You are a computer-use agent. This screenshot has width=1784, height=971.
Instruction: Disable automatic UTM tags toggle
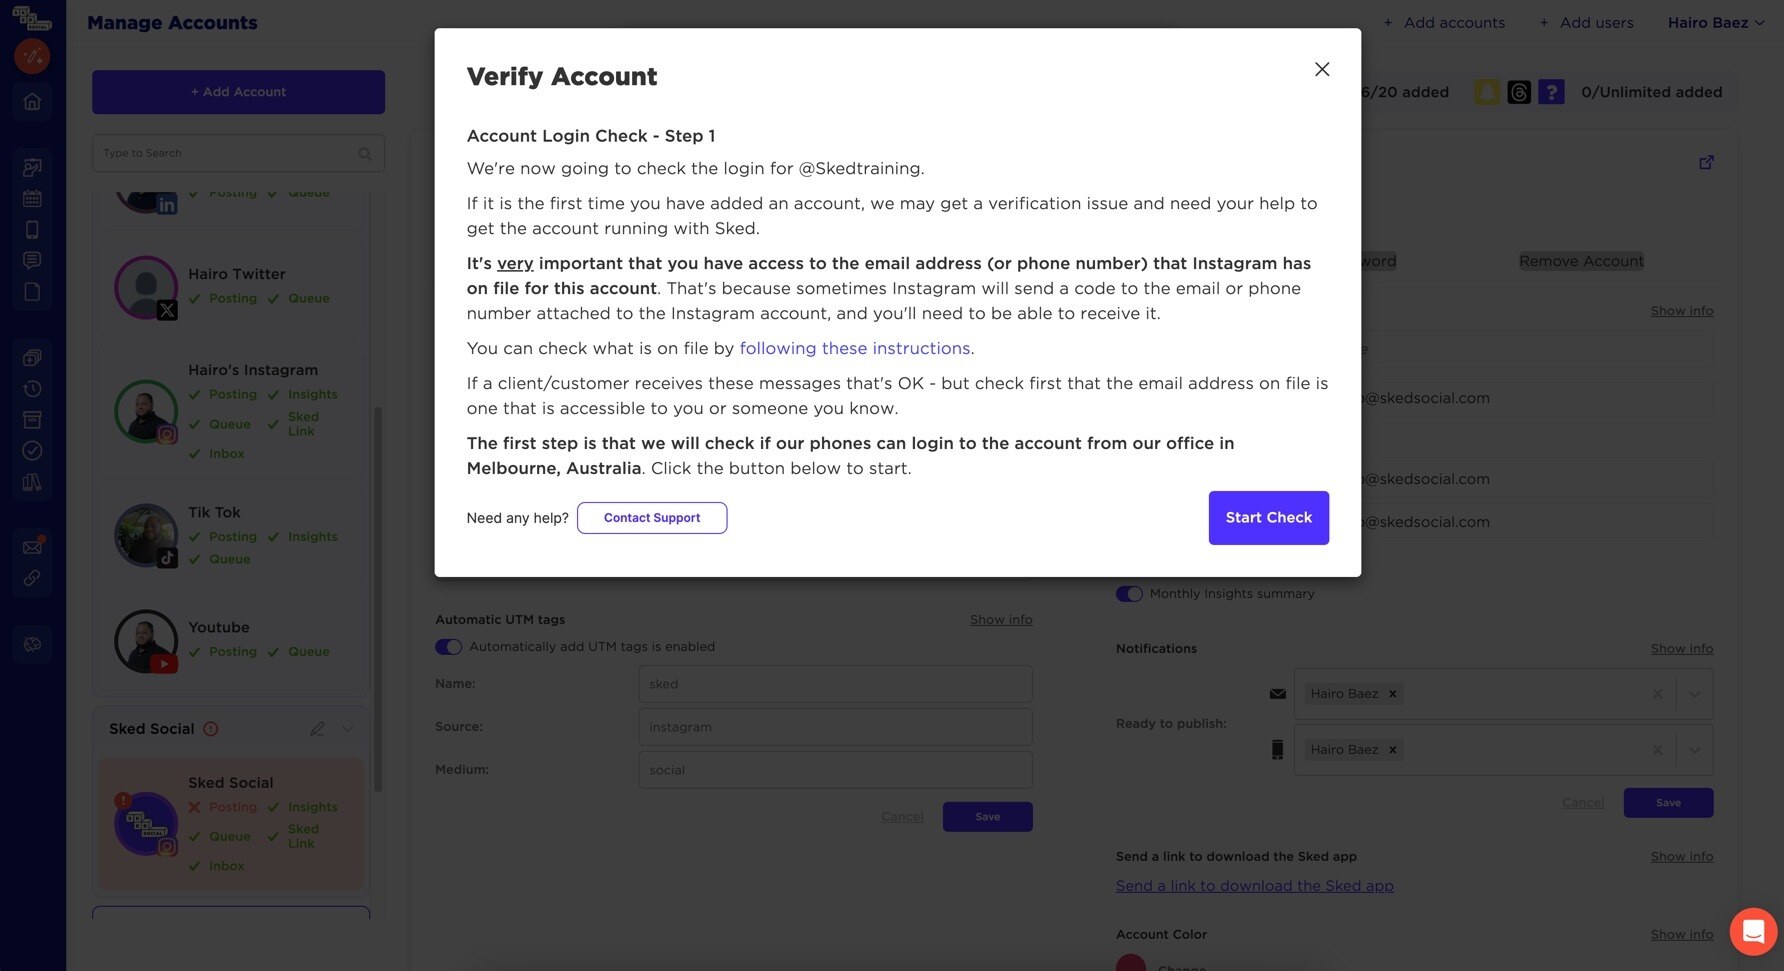pyautogui.click(x=448, y=647)
